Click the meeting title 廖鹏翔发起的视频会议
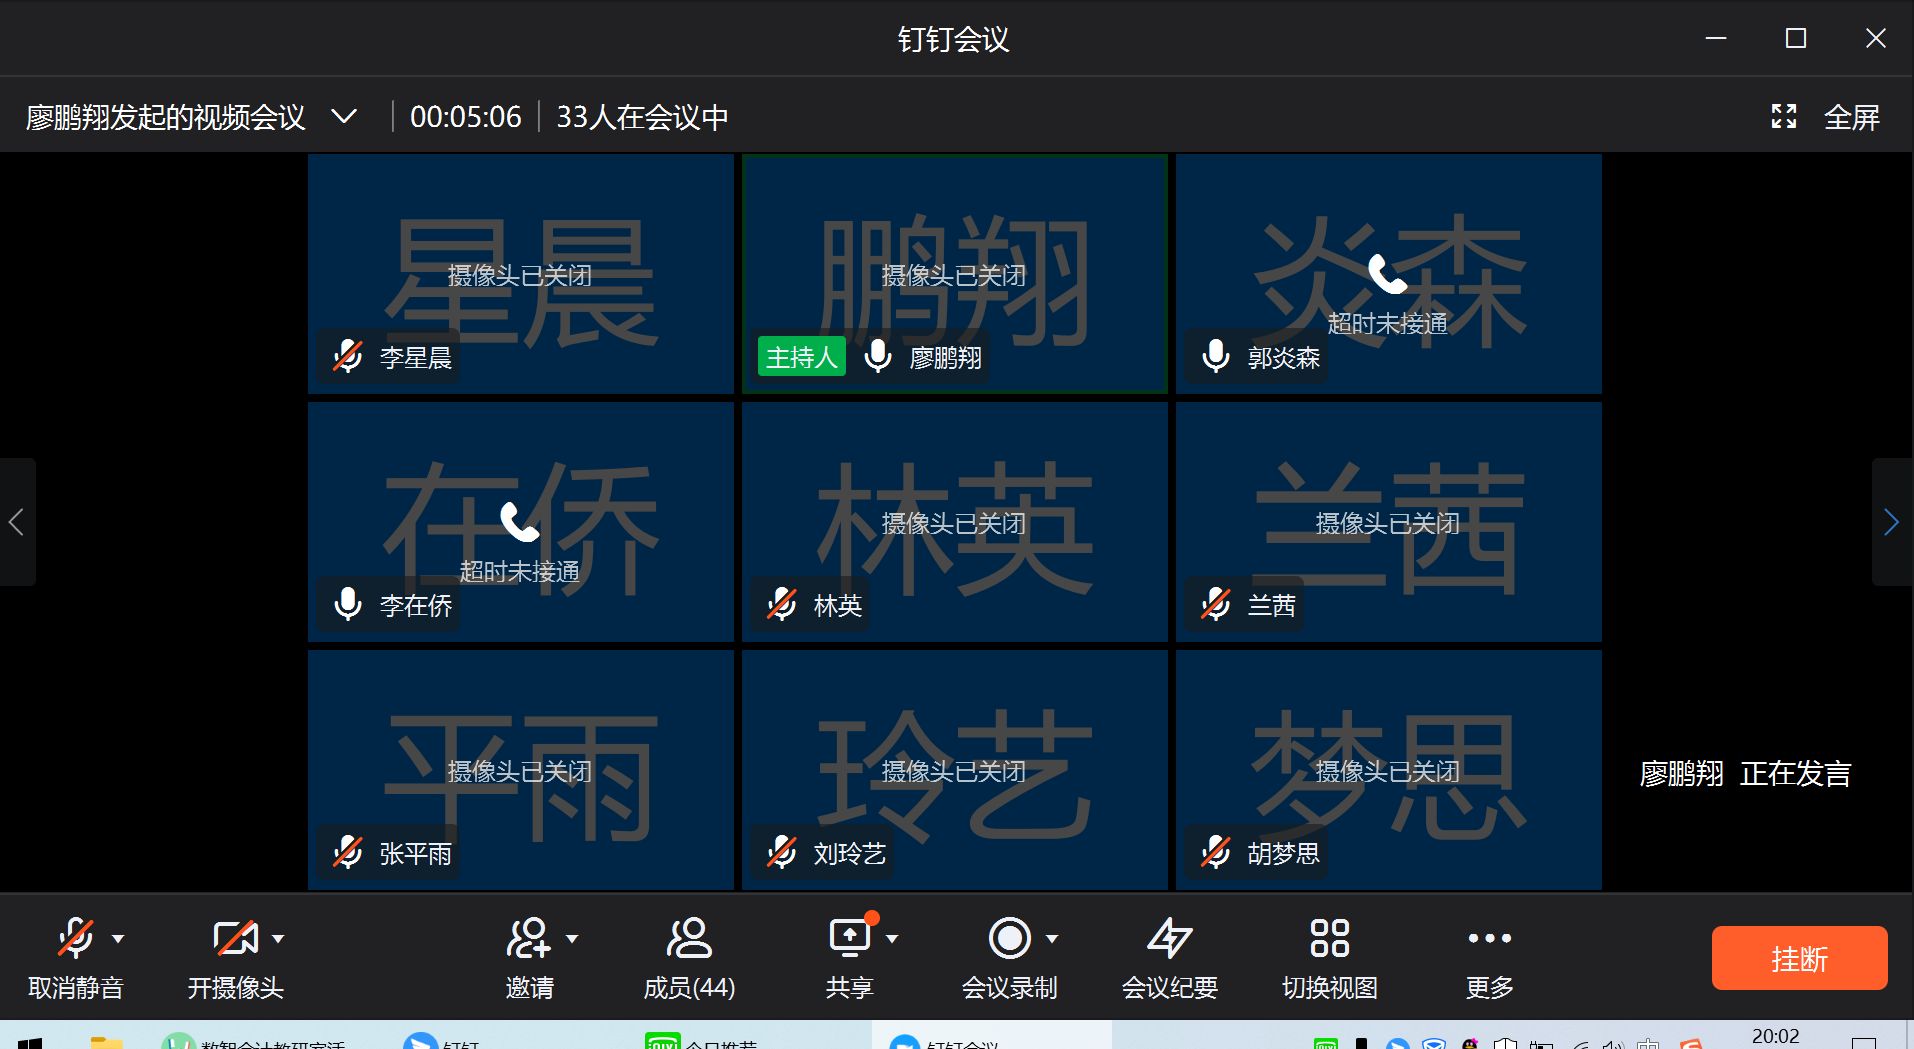Screen dimensions: 1914x1049 click(166, 117)
